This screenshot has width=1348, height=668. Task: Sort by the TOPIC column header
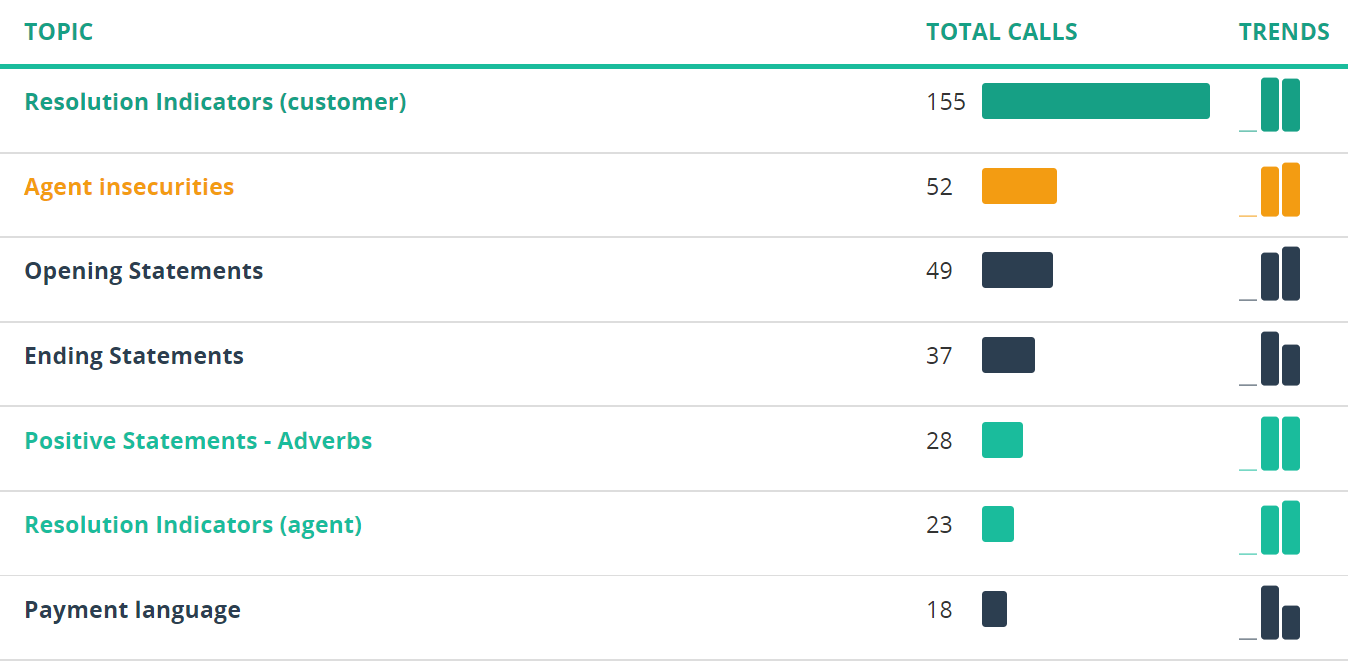[59, 32]
